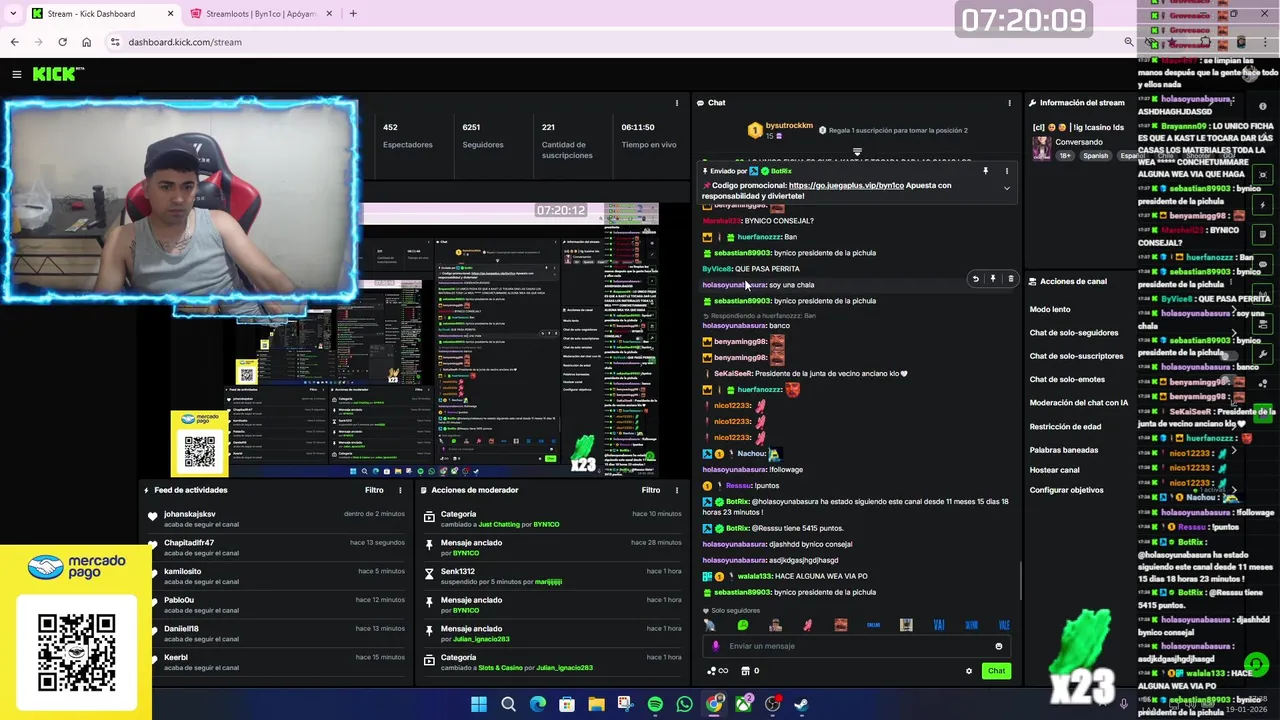Open Steam from the taskbar
The width and height of the screenshot is (1280, 720).
point(801,704)
